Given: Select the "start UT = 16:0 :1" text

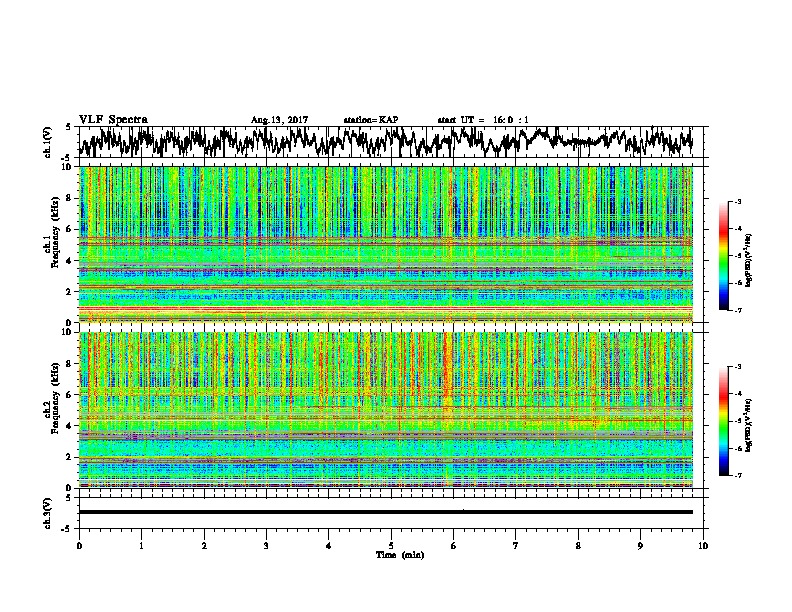Looking at the screenshot, I should [x=483, y=120].
